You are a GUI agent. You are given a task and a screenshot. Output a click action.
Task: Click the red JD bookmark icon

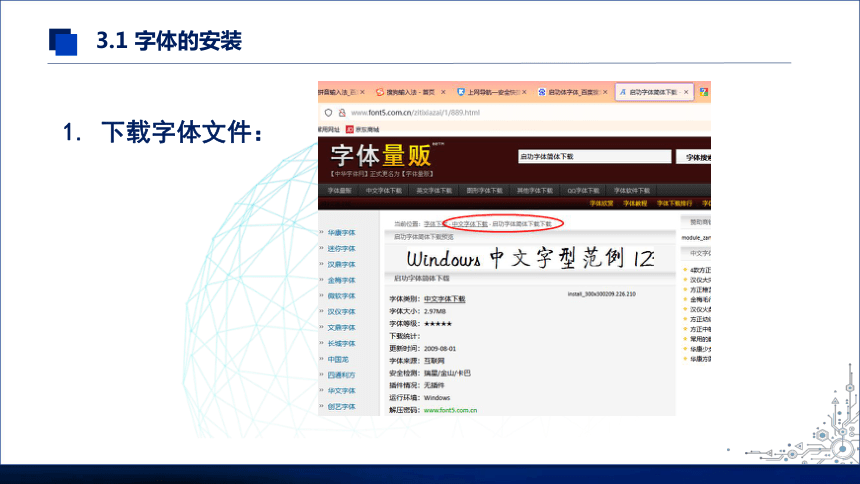pos(349,130)
